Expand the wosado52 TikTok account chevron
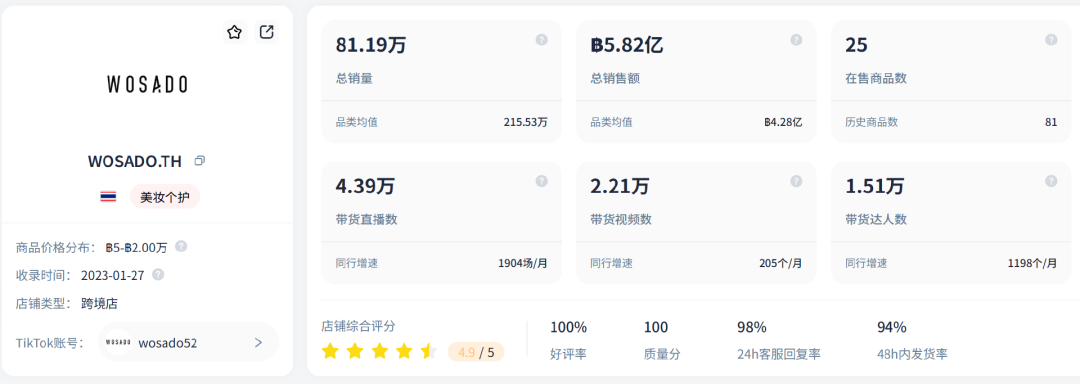The height and width of the screenshot is (384, 1080). [258, 342]
